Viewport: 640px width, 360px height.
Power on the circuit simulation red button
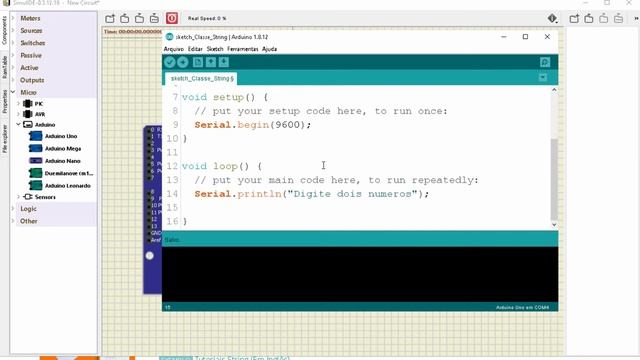(172, 18)
